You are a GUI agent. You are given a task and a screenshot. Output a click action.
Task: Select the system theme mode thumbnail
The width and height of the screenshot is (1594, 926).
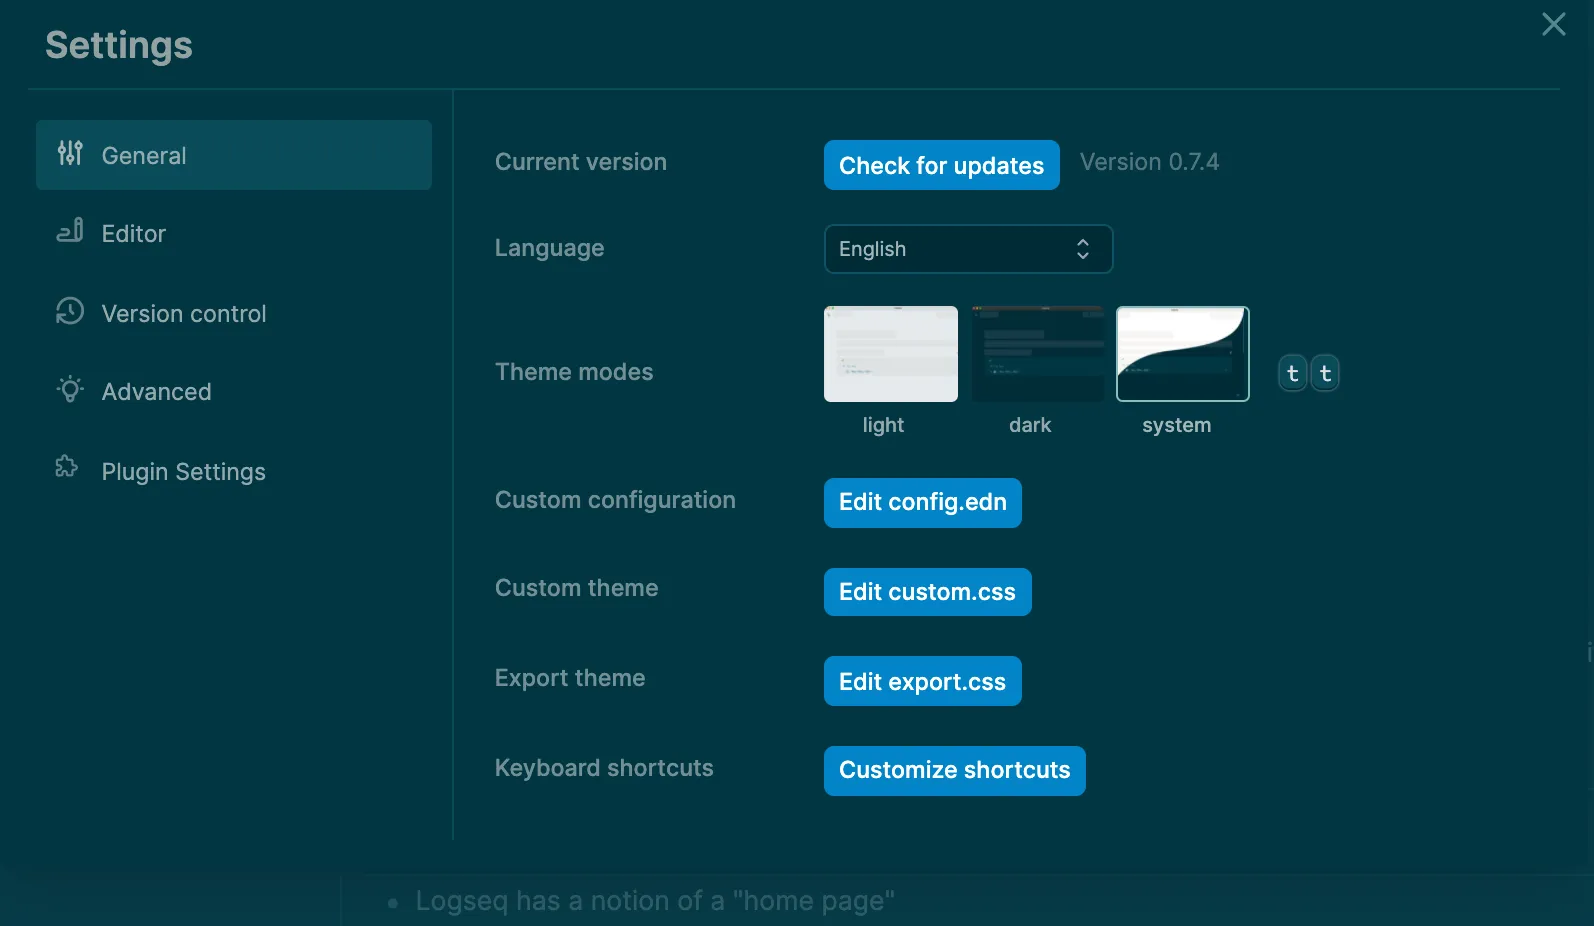tap(1182, 354)
